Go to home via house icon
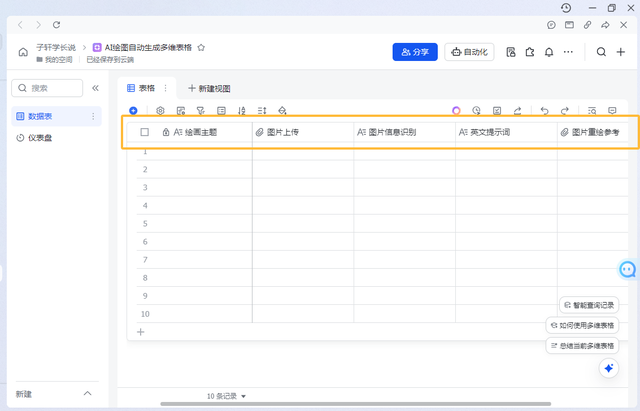This screenshot has height=411, width=640. click(23, 52)
